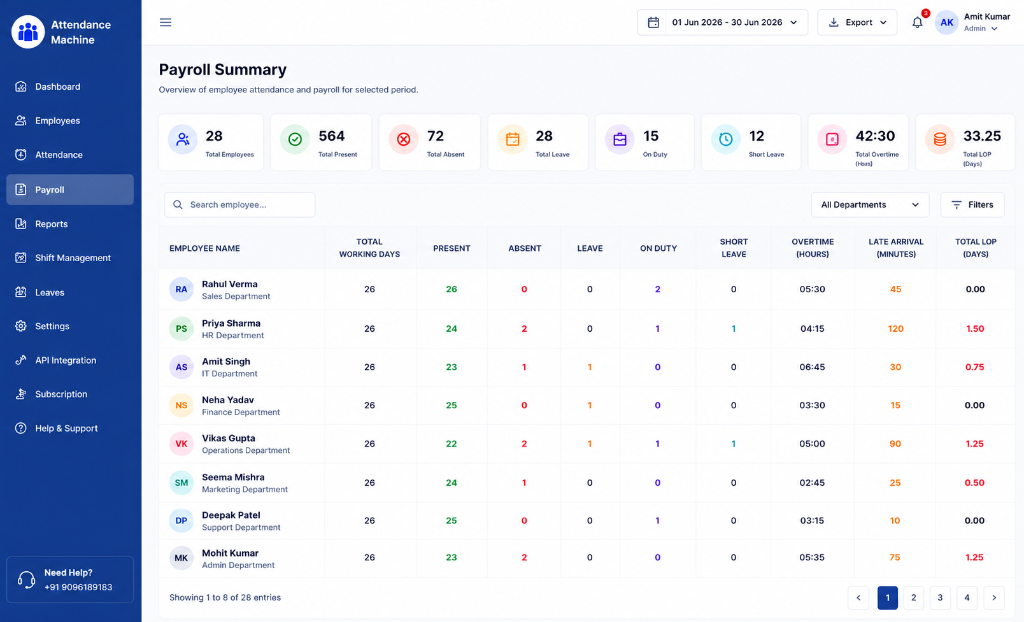Screen dimensions: 1024x622
Task: Go to Employees in the sidebar
Action: (x=70, y=120)
